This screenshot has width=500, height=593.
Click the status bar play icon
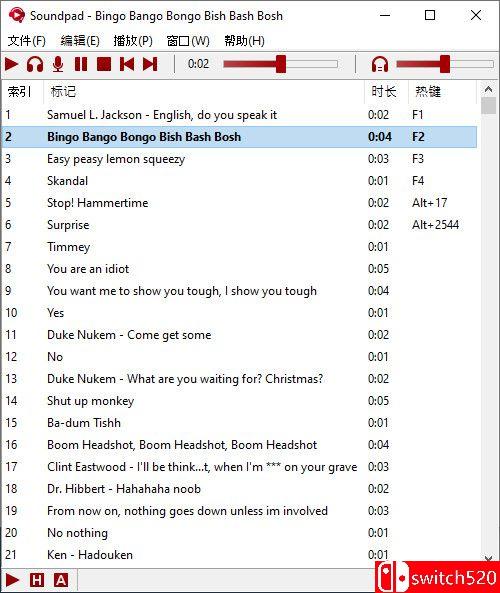point(12,580)
